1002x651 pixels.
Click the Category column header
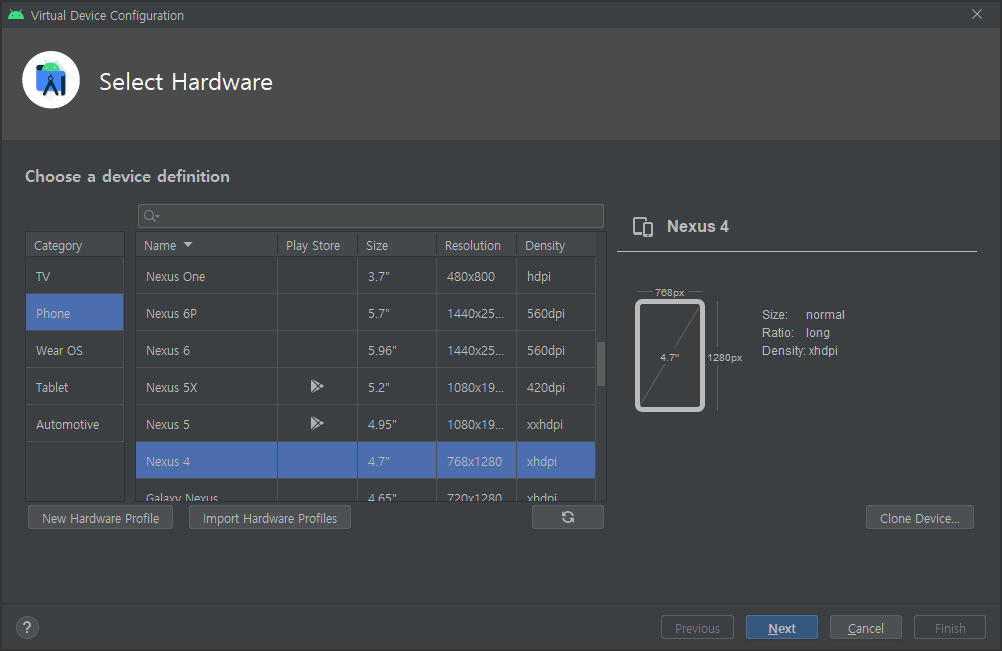tap(75, 245)
